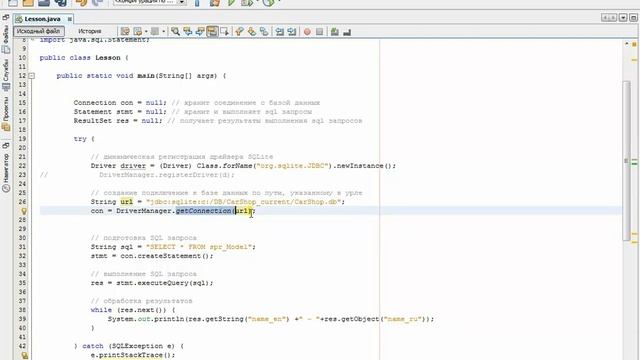Click the "try {" line
This screenshot has width=640, height=360.
point(84,139)
